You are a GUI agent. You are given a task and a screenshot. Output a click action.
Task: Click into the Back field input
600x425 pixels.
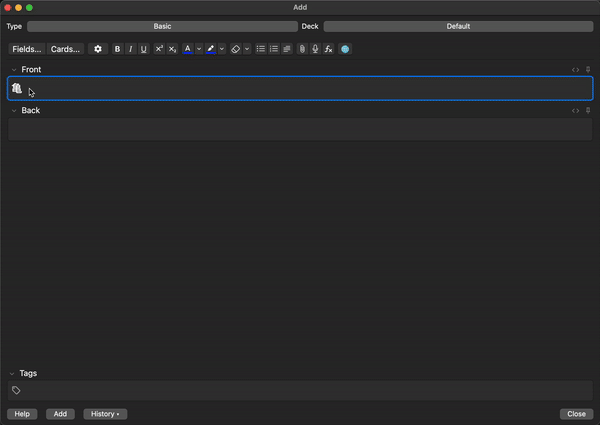point(300,129)
